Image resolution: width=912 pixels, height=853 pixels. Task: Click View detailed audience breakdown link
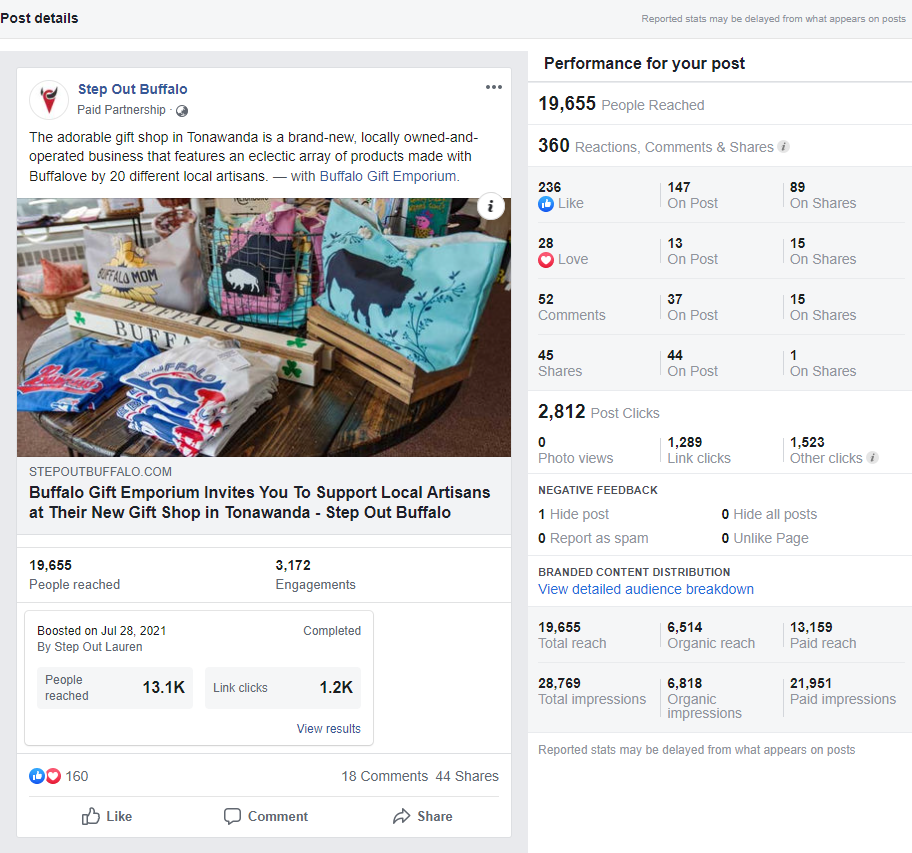click(x=646, y=589)
